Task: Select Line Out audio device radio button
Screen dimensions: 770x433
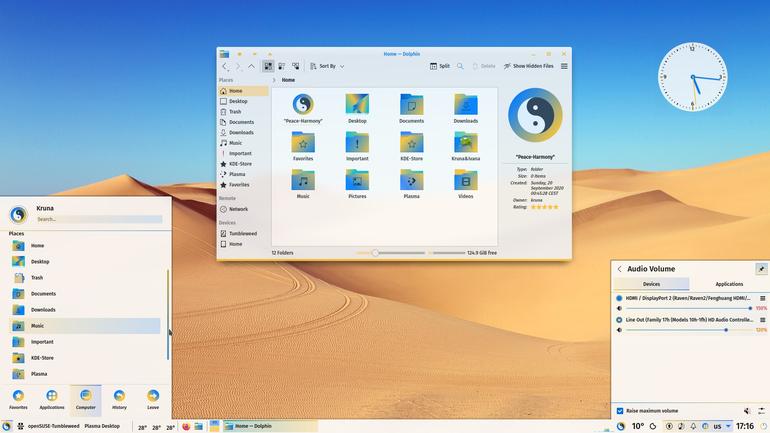Action: [619, 320]
